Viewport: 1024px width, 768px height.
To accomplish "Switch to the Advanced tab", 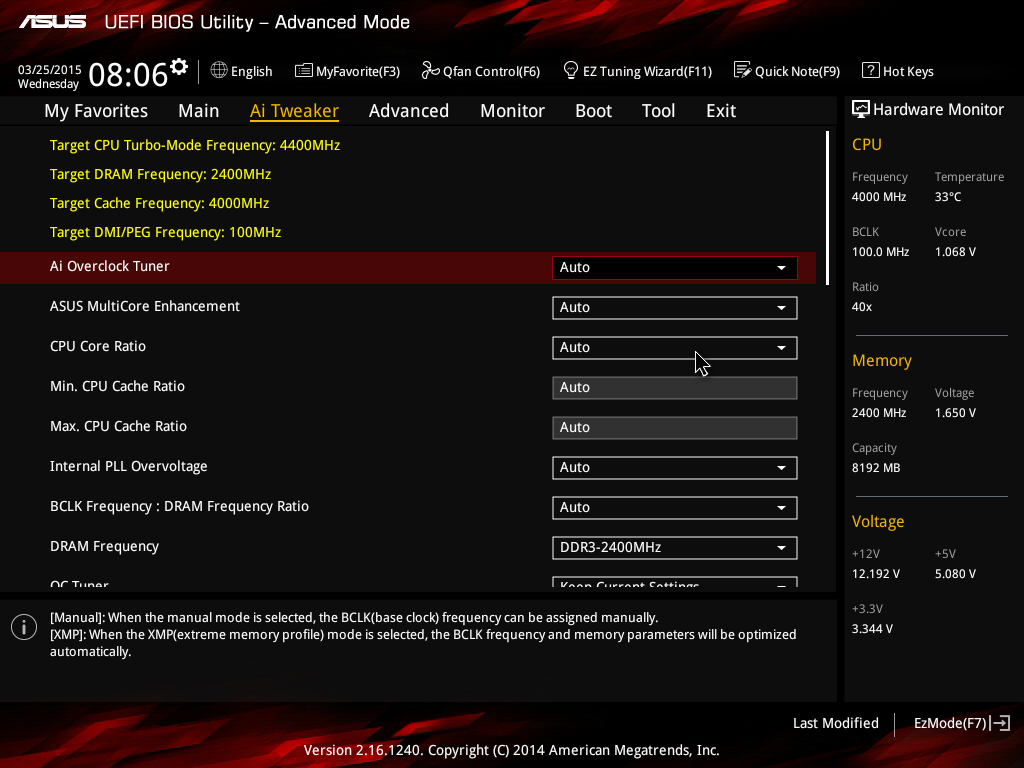I will click(x=409, y=111).
